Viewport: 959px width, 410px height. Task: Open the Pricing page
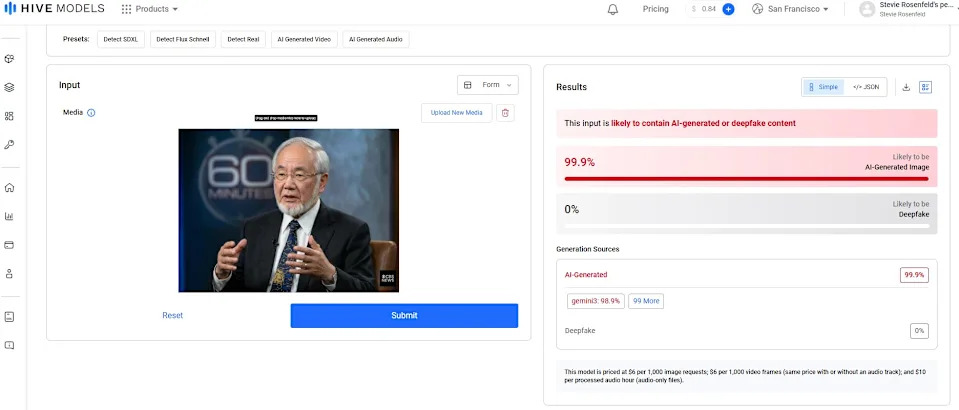(656, 9)
